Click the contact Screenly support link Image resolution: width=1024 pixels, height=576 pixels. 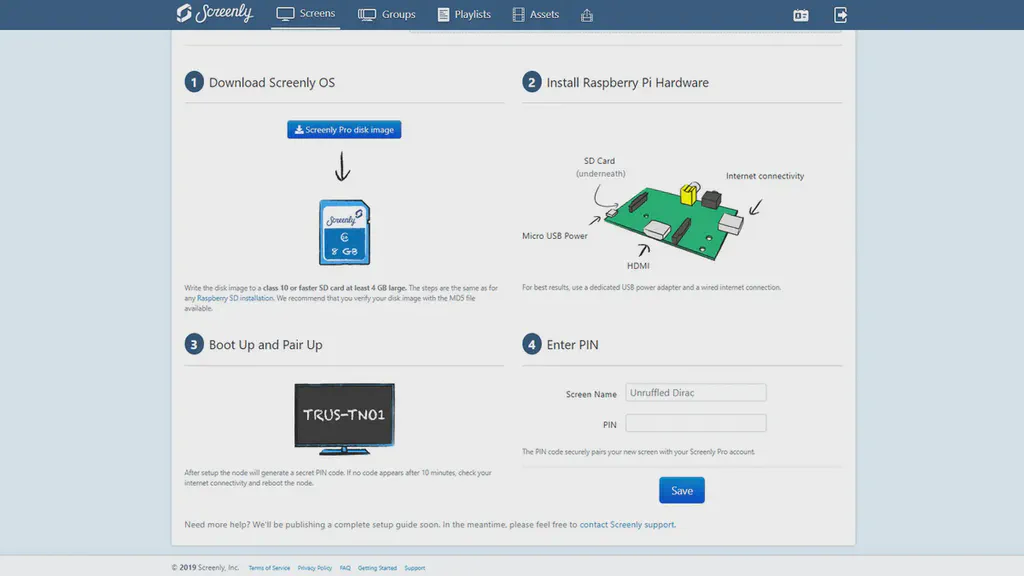point(627,523)
